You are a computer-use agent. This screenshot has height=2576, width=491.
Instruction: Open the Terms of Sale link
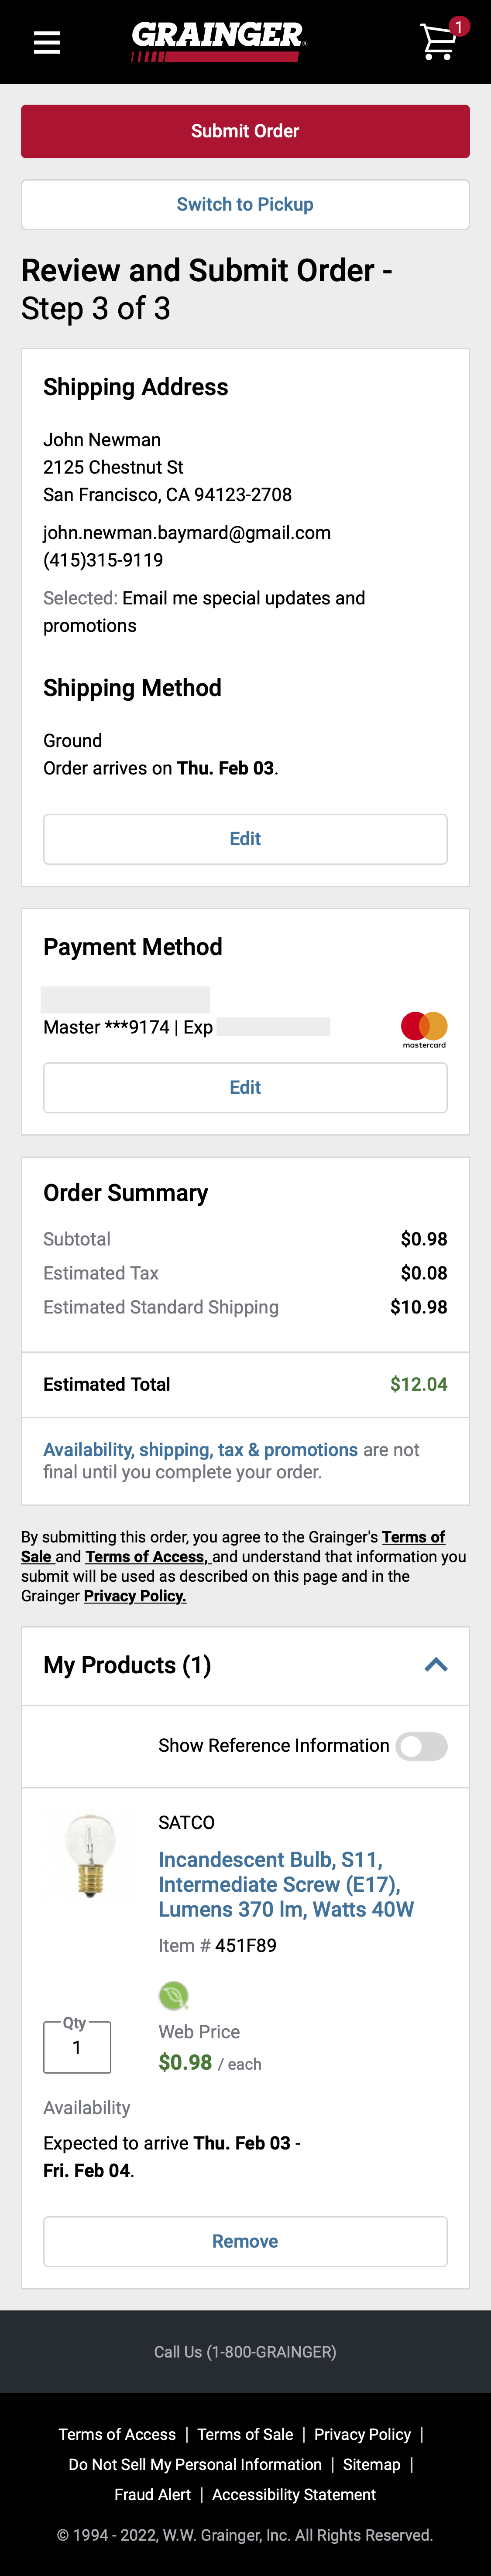point(245,2433)
